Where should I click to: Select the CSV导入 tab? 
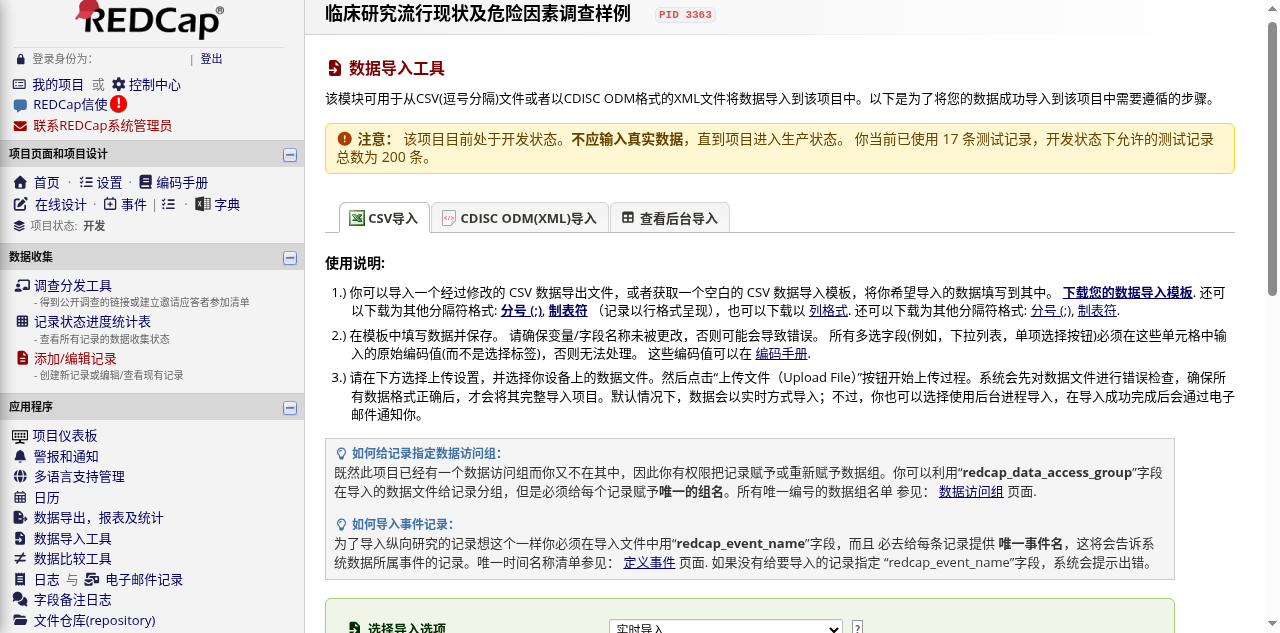tap(384, 218)
